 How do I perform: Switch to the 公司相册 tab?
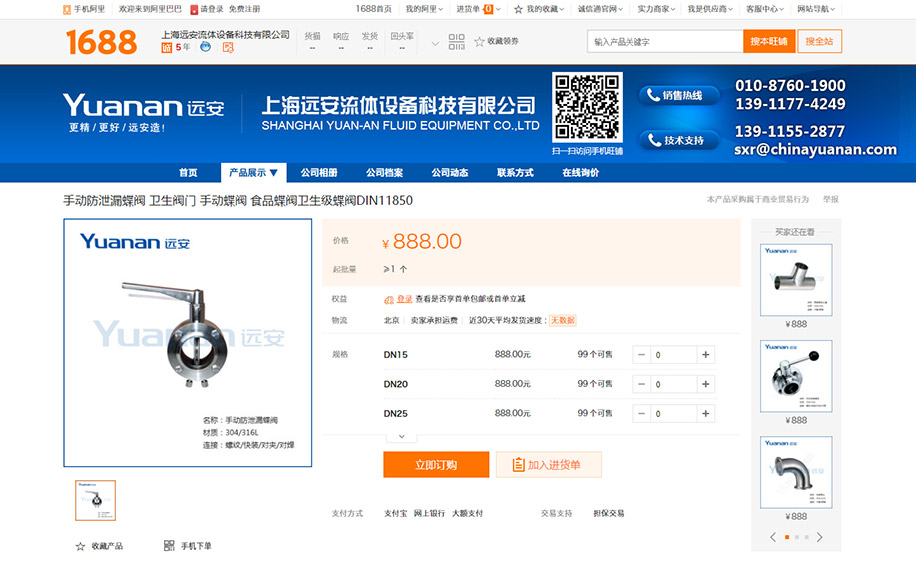tap(319, 172)
